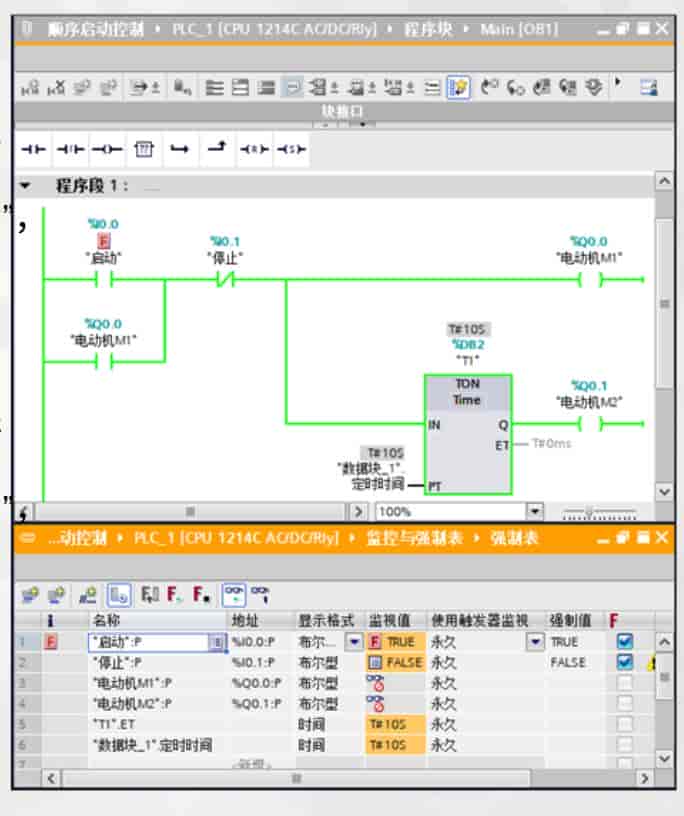Click the first icon in the force table toolbar
This screenshot has width=684, height=816.
pos(30,595)
